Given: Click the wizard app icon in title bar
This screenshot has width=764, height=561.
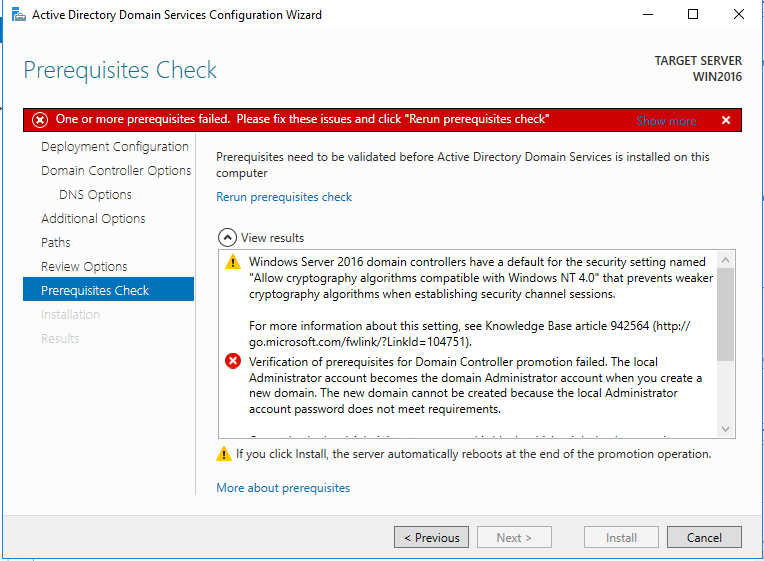Looking at the screenshot, I should pyautogui.click(x=19, y=15).
